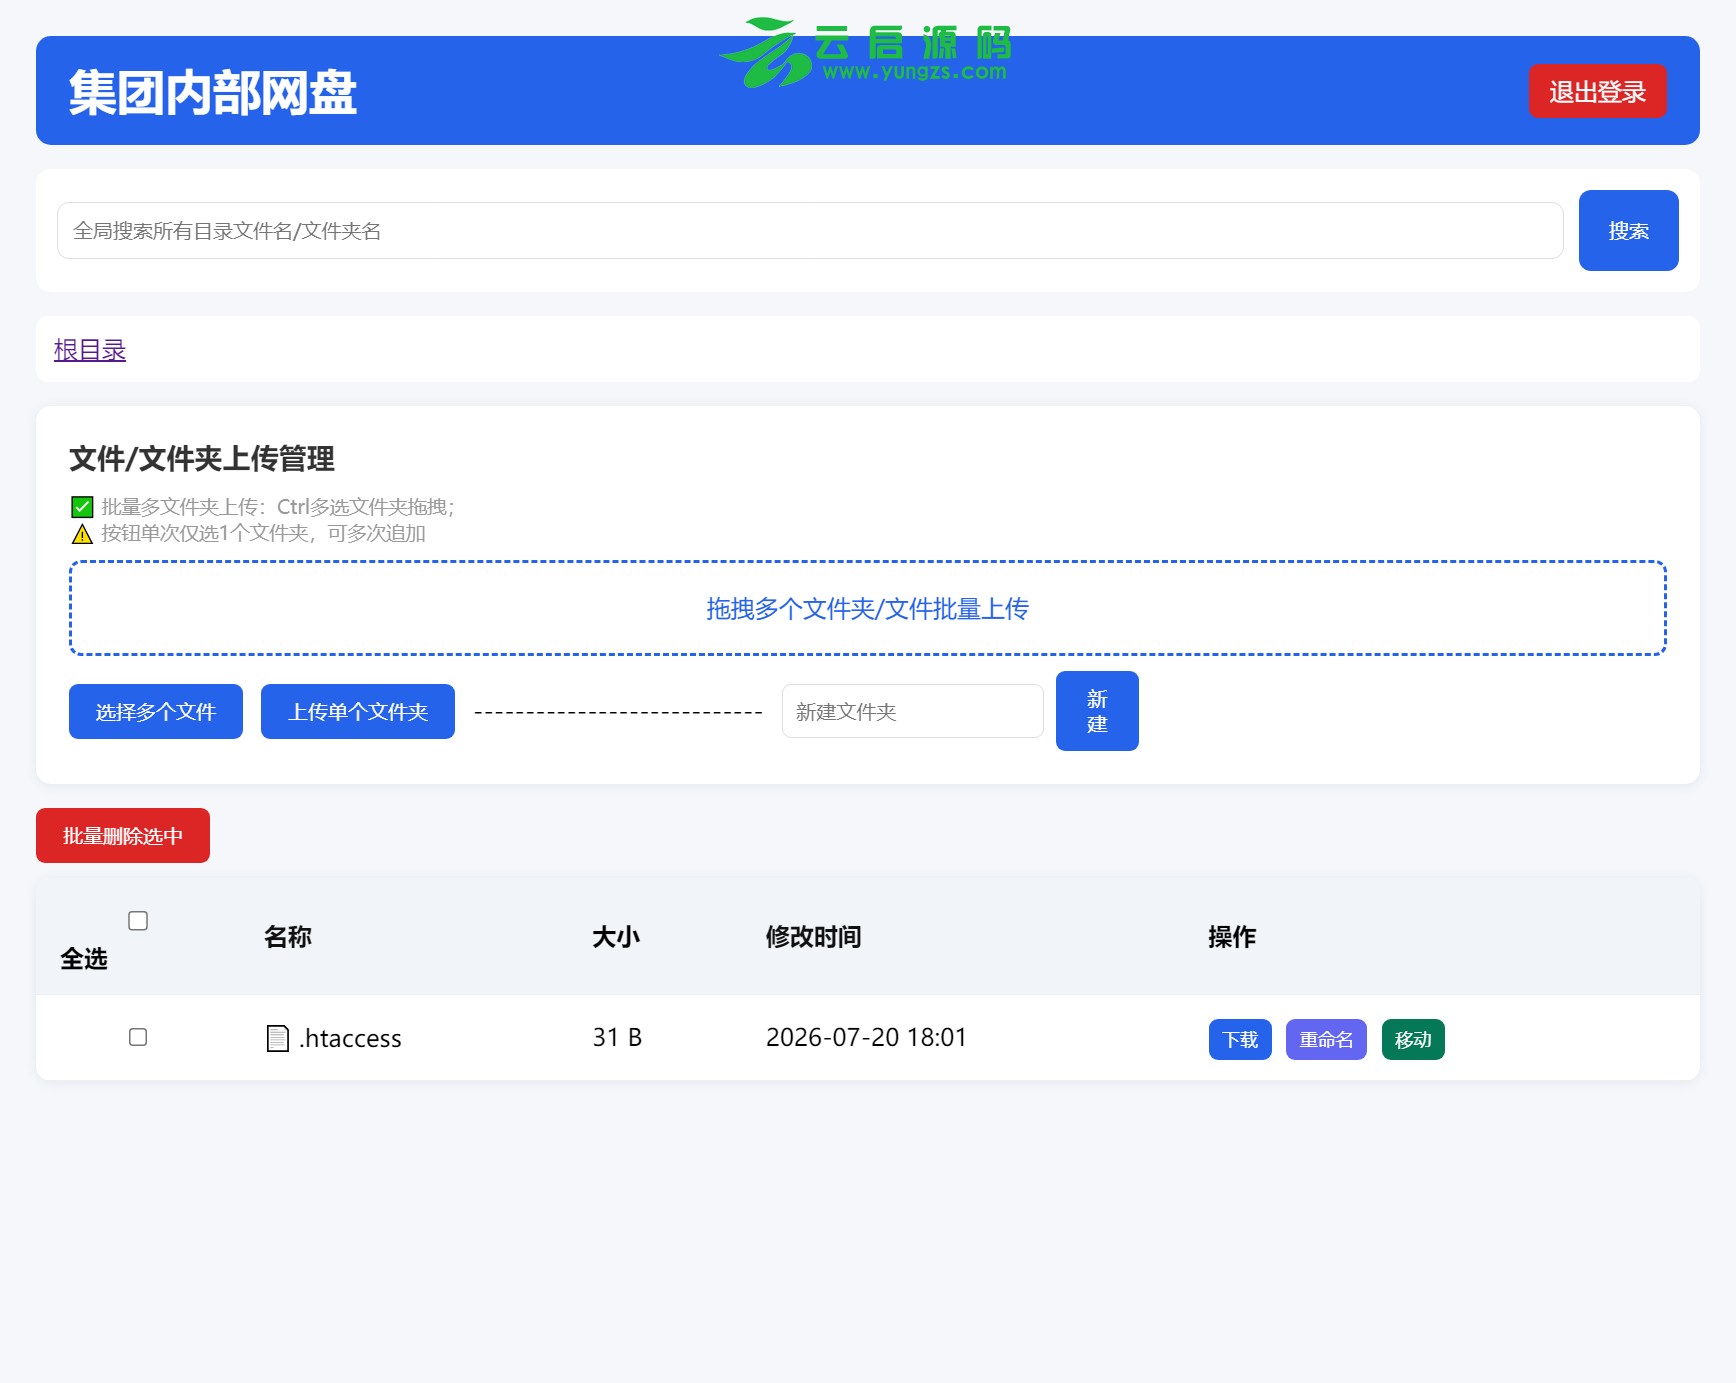The height and width of the screenshot is (1383, 1736).
Task: Click the 搜索 search button
Action: click(x=1628, y=231)
